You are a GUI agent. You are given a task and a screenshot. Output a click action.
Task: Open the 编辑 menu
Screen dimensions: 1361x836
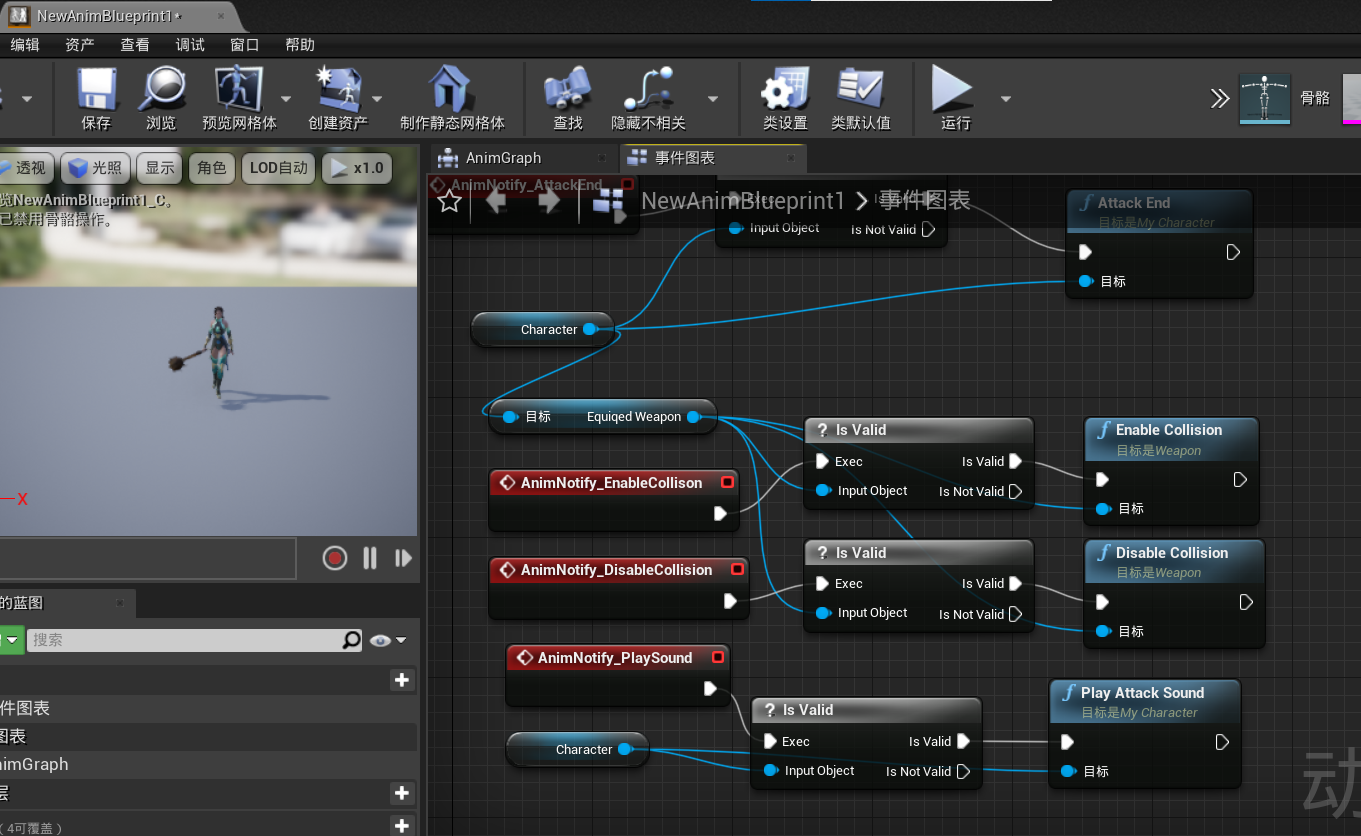[x=25, y=44]
